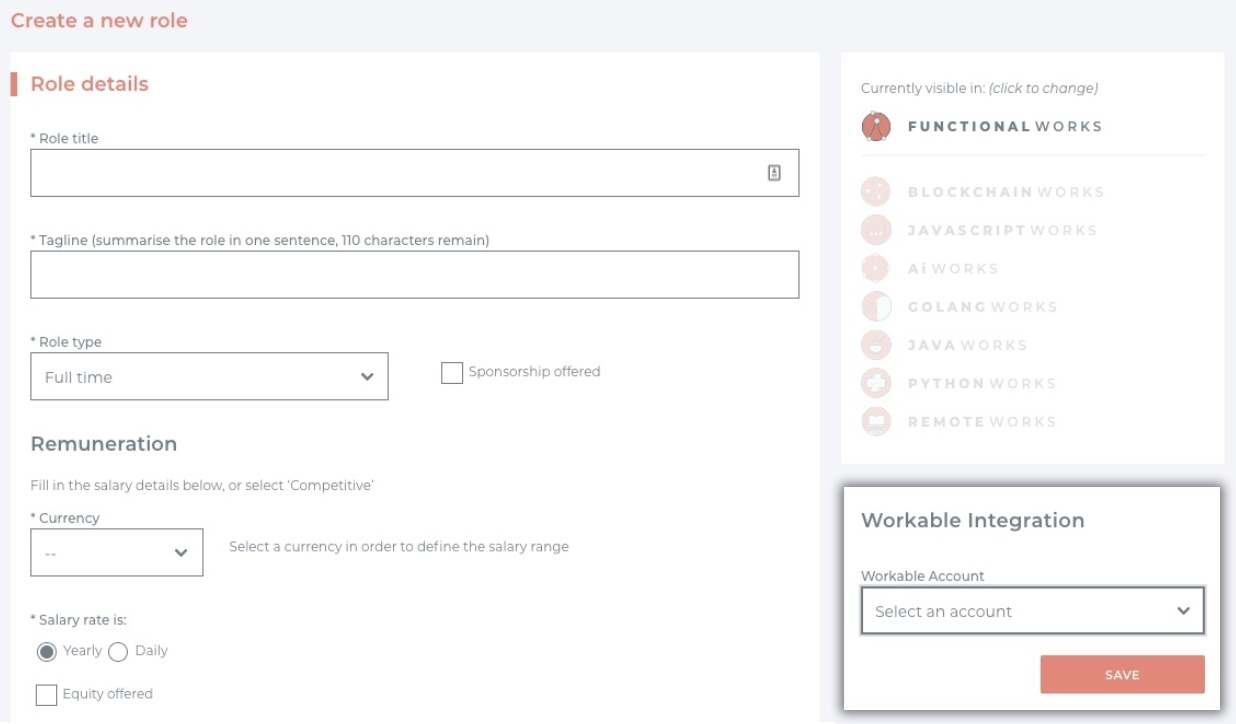Click the 'Fill in the salary details' instruction text
This screenshot has height=724, width=1236.
[203, 486]
